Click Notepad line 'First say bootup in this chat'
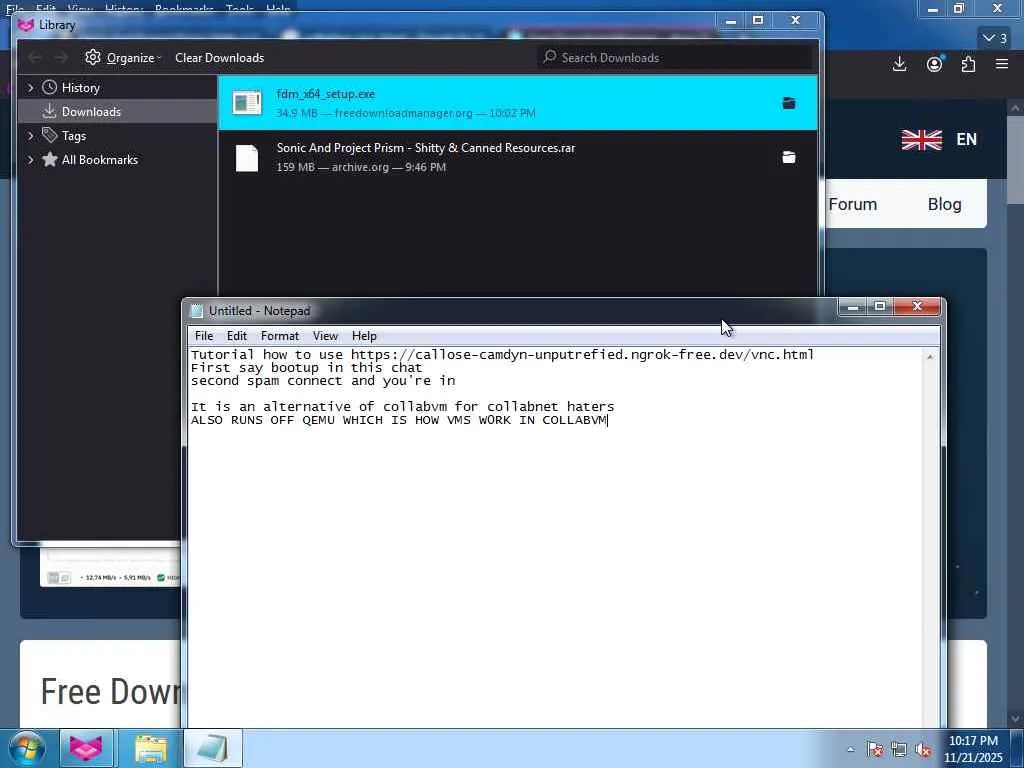 tap(306, 368)
